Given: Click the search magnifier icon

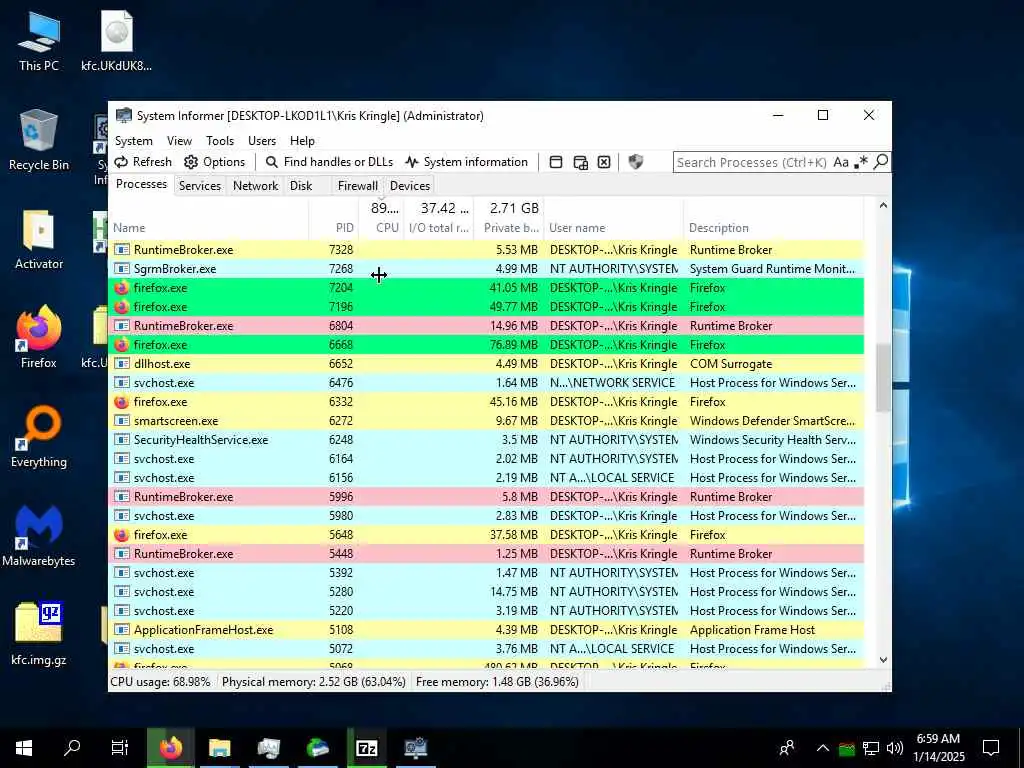Looking at the screenshot, I should coord(880,161).
